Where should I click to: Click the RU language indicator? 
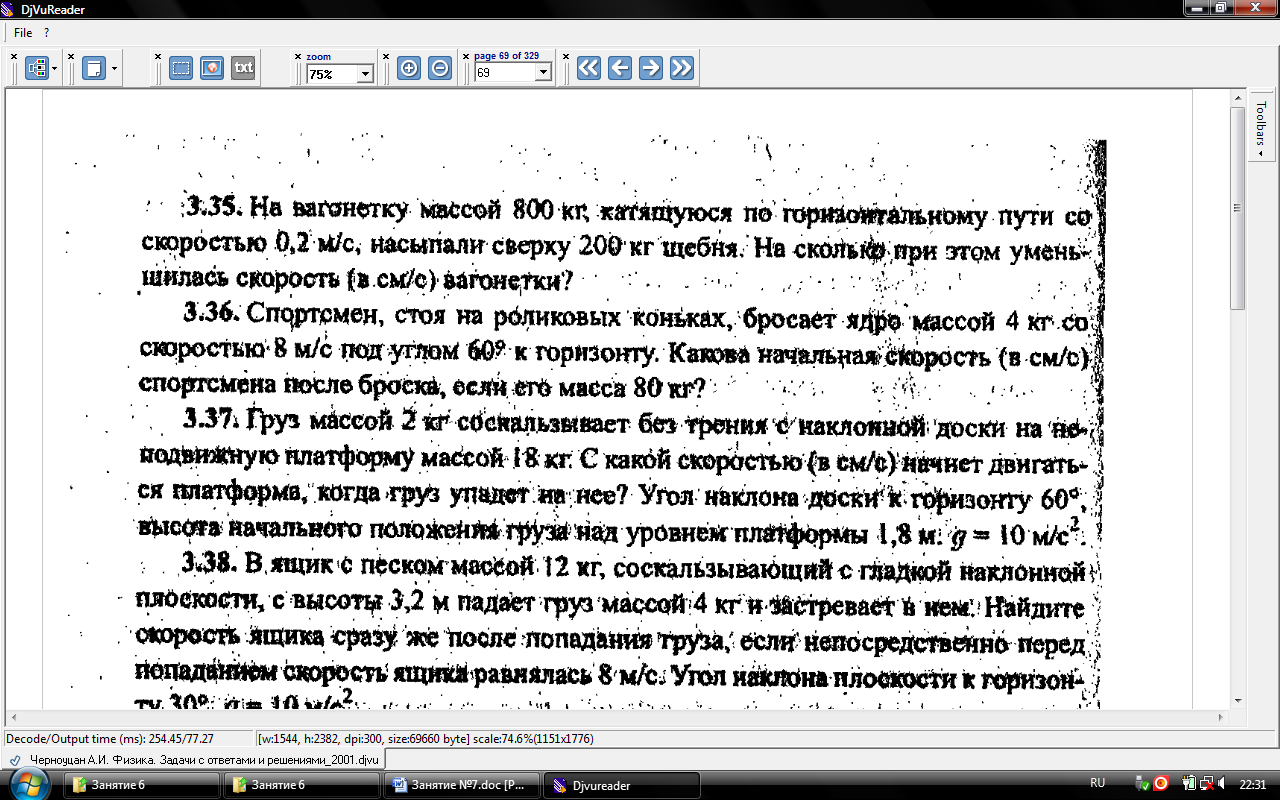1097,783
